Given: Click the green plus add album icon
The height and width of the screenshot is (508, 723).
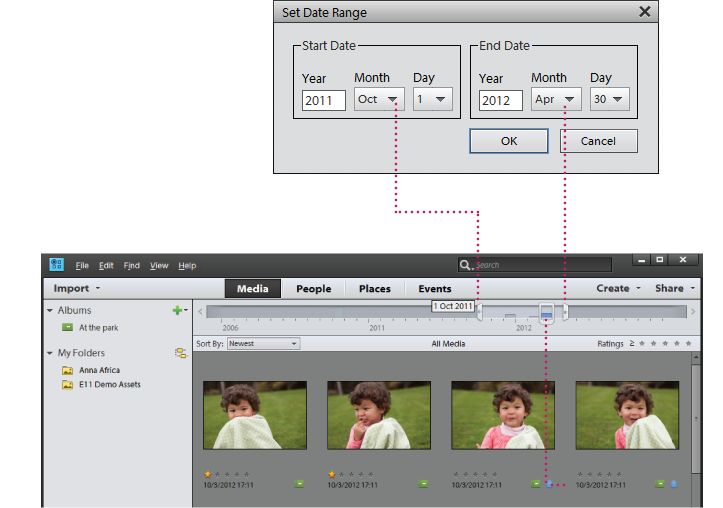Looking at the screenshot, I should (177, 310).
